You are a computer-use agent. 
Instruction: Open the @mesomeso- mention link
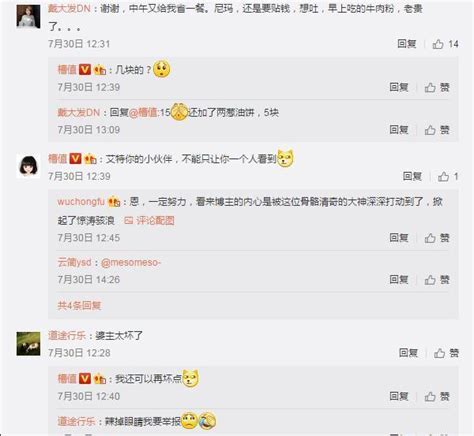(x=131, y=263)
